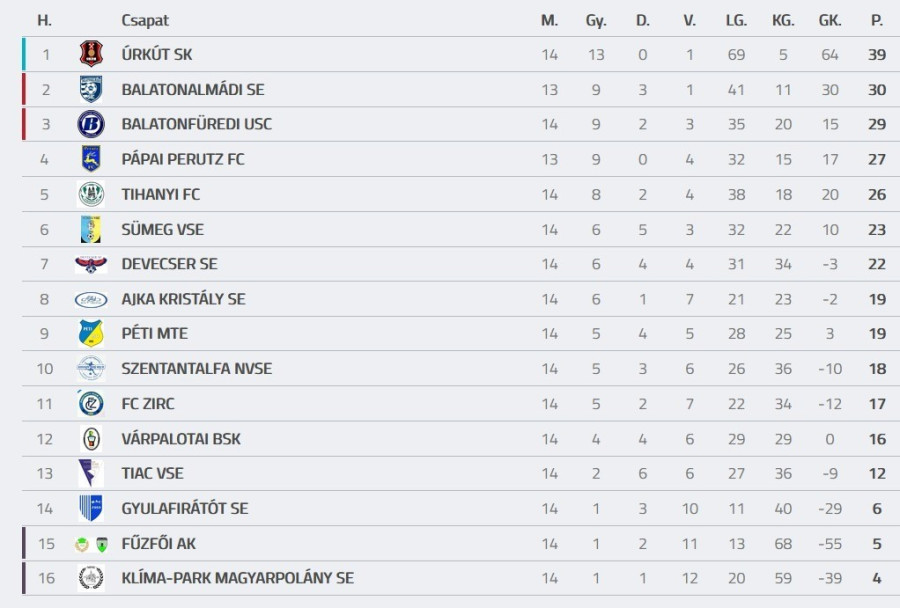900x608 pixels.
Task: Click the TIAC VSE pennant logo
Action: click(91, 473)
